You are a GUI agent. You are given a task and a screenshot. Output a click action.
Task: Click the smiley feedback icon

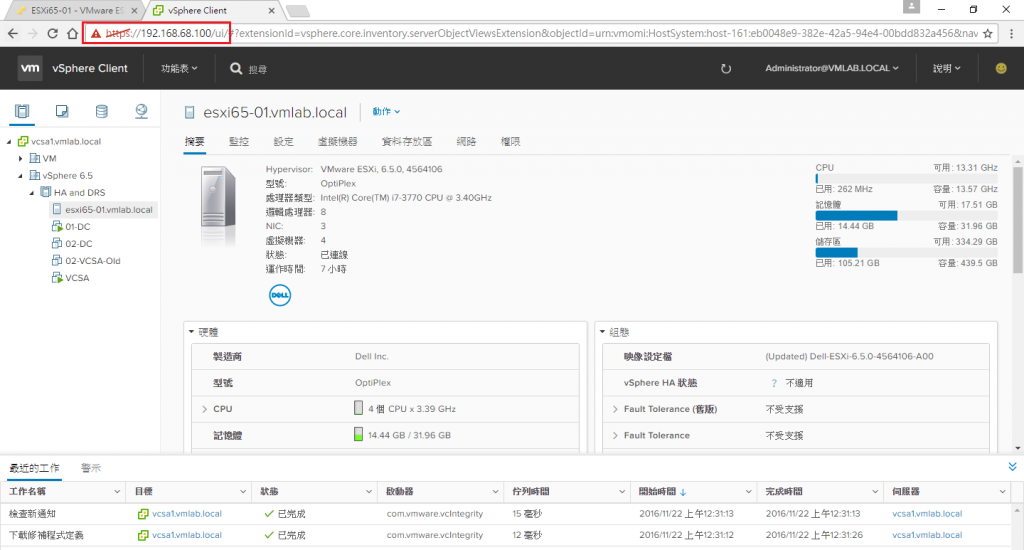(1000, 68)
